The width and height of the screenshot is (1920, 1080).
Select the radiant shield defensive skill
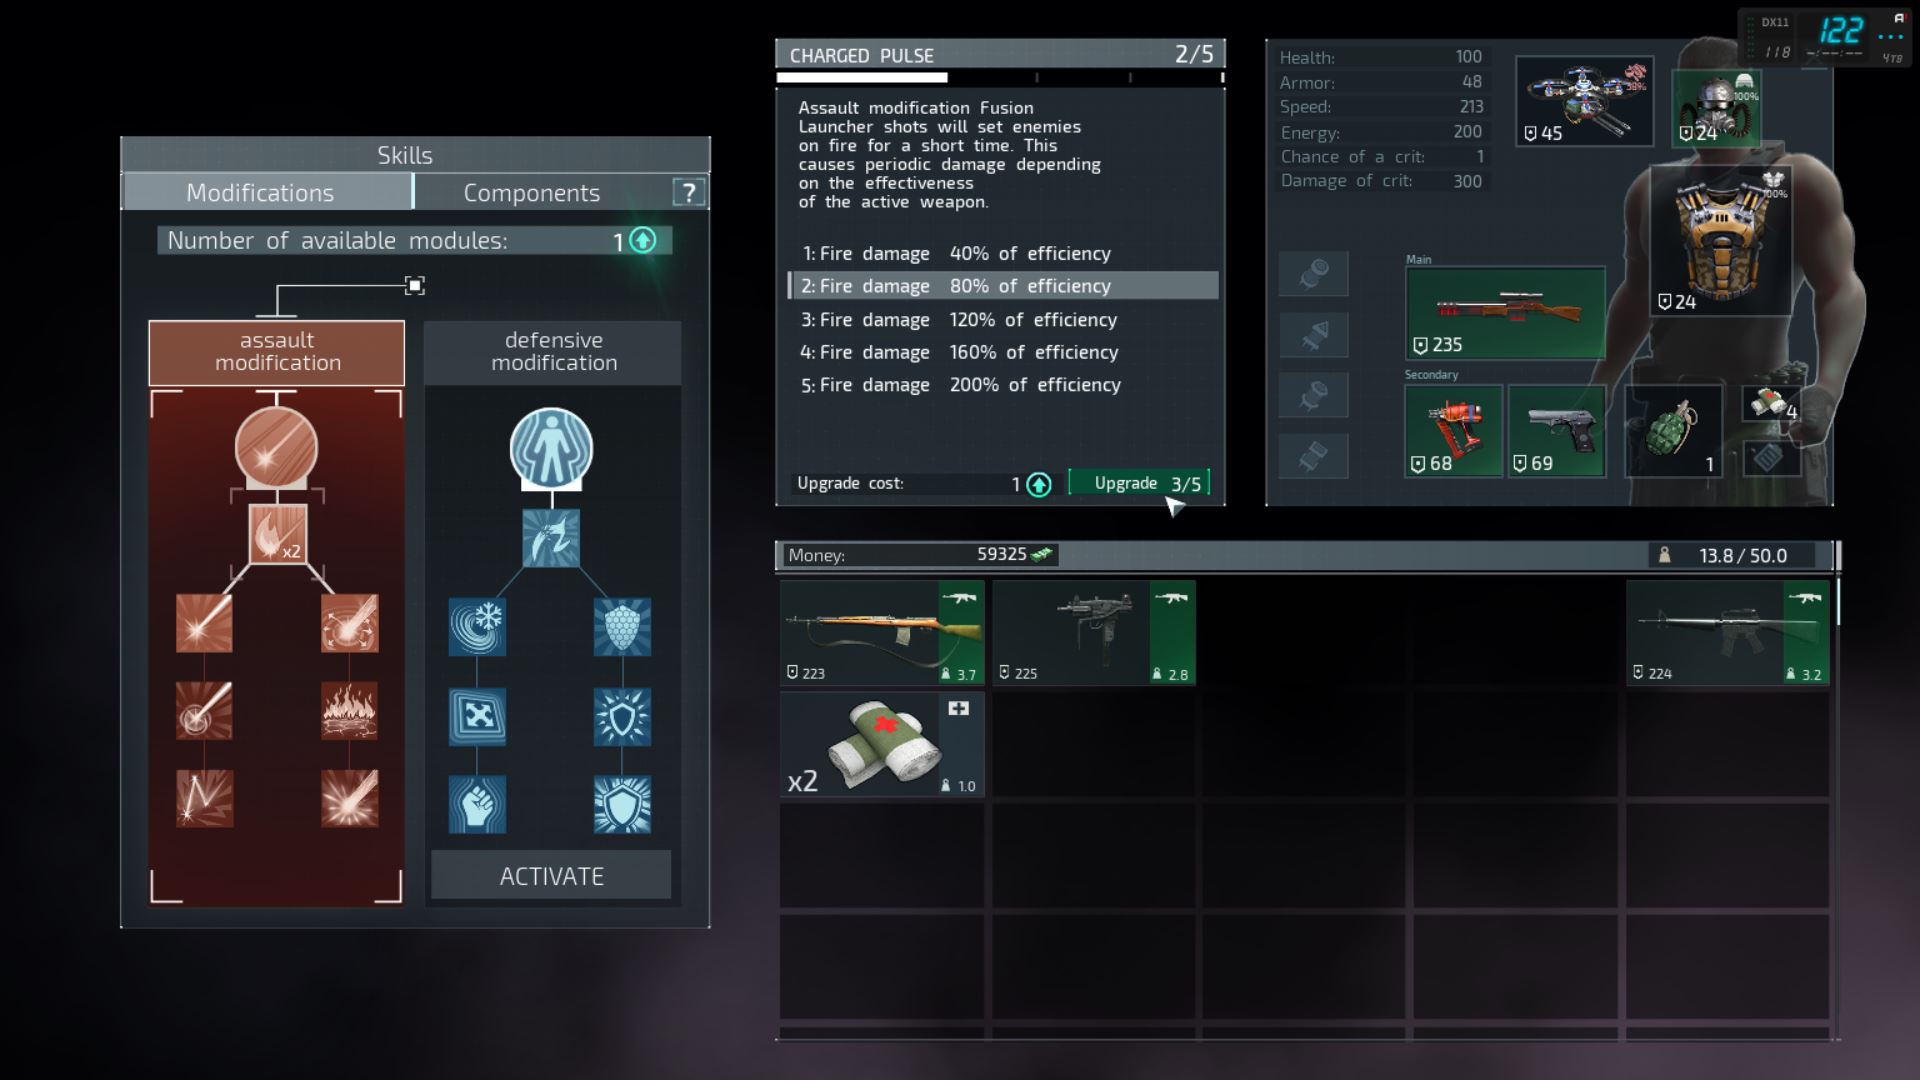622,716
